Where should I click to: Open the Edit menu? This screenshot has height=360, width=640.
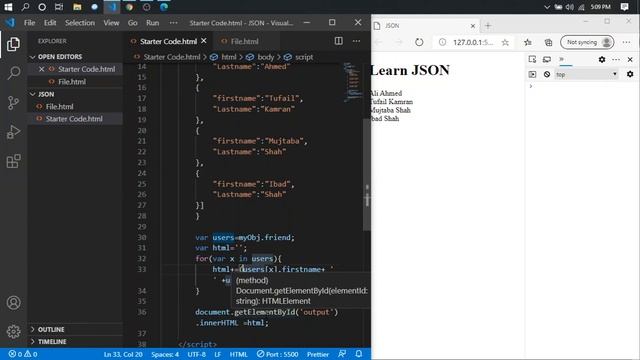pyautogui.click(x=50, y=22)
